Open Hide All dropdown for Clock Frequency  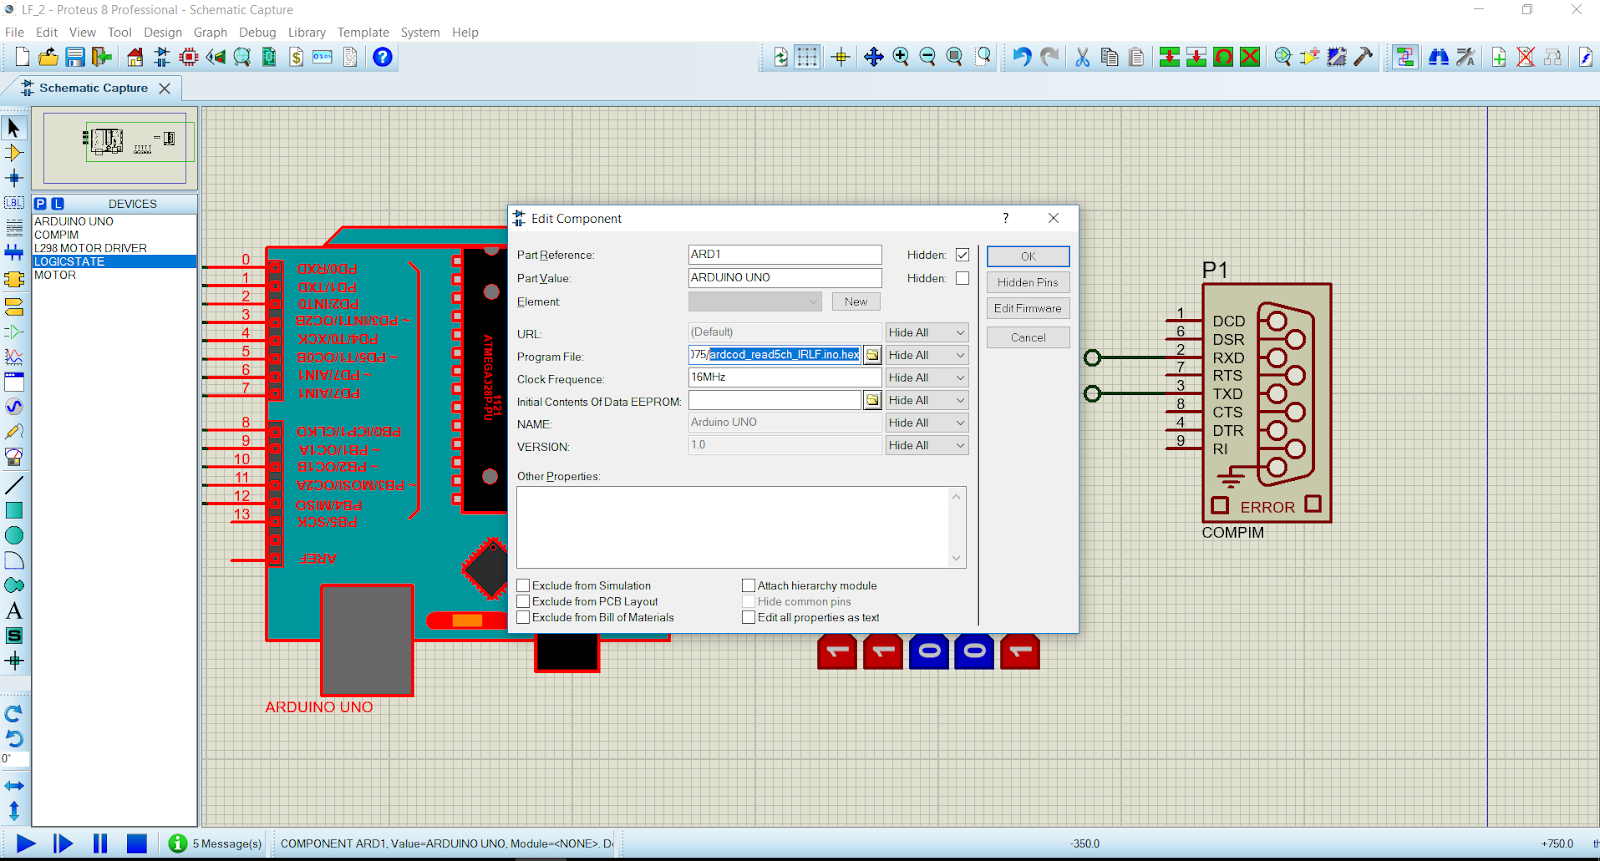pyautogui.click(x=927, y=377)
